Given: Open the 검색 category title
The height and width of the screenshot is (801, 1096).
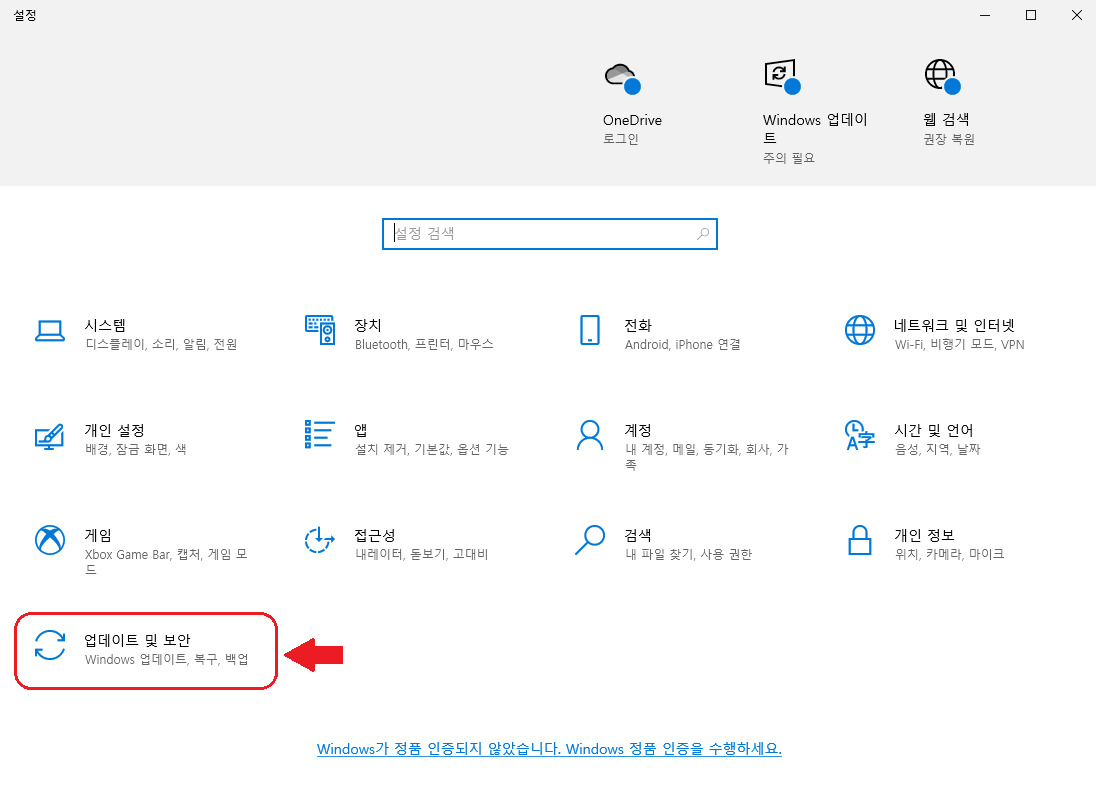Looking at the screenshot, I should coord(638,535).
